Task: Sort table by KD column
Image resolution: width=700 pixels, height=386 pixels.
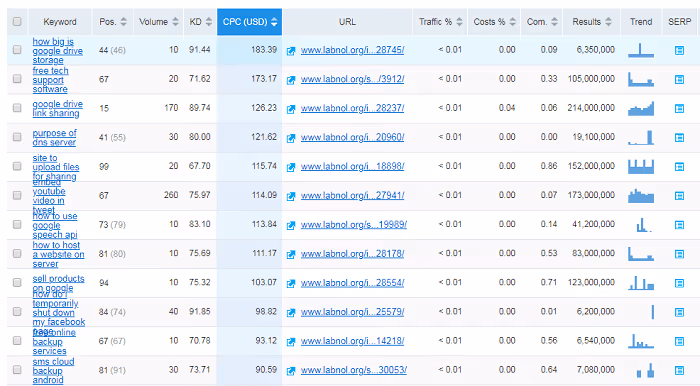Action: click(200, 21)
